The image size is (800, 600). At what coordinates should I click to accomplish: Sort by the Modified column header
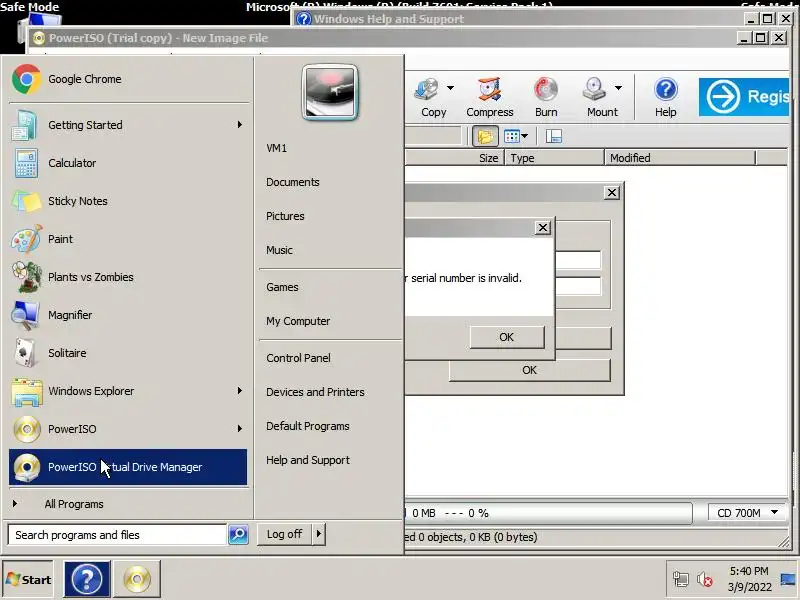point(680,158)
